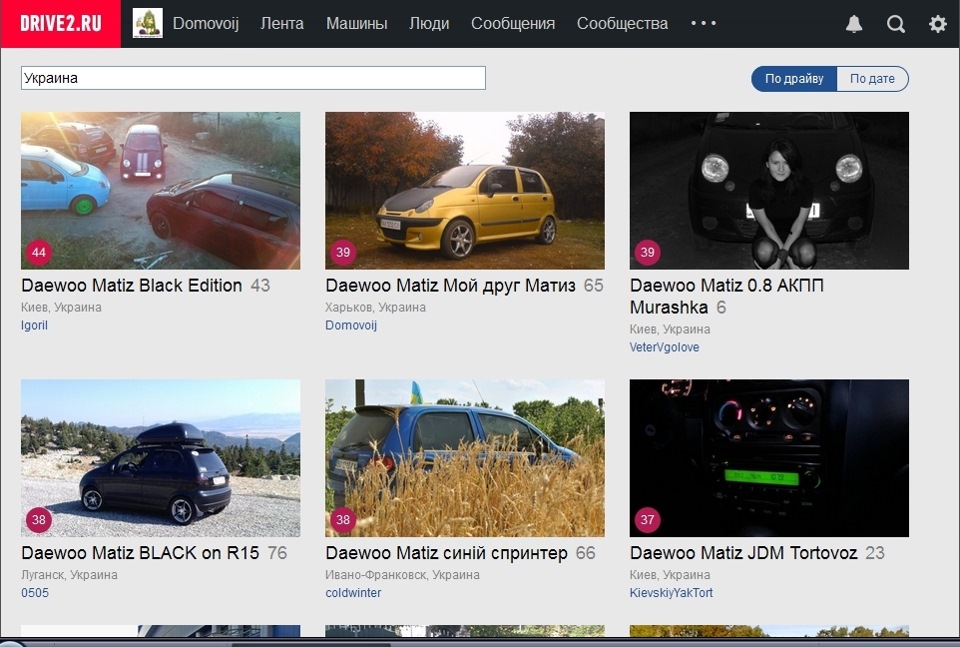Open the DRIVE2.RU home logo
The image size is (960, 647).
click(x=61, y=23)
